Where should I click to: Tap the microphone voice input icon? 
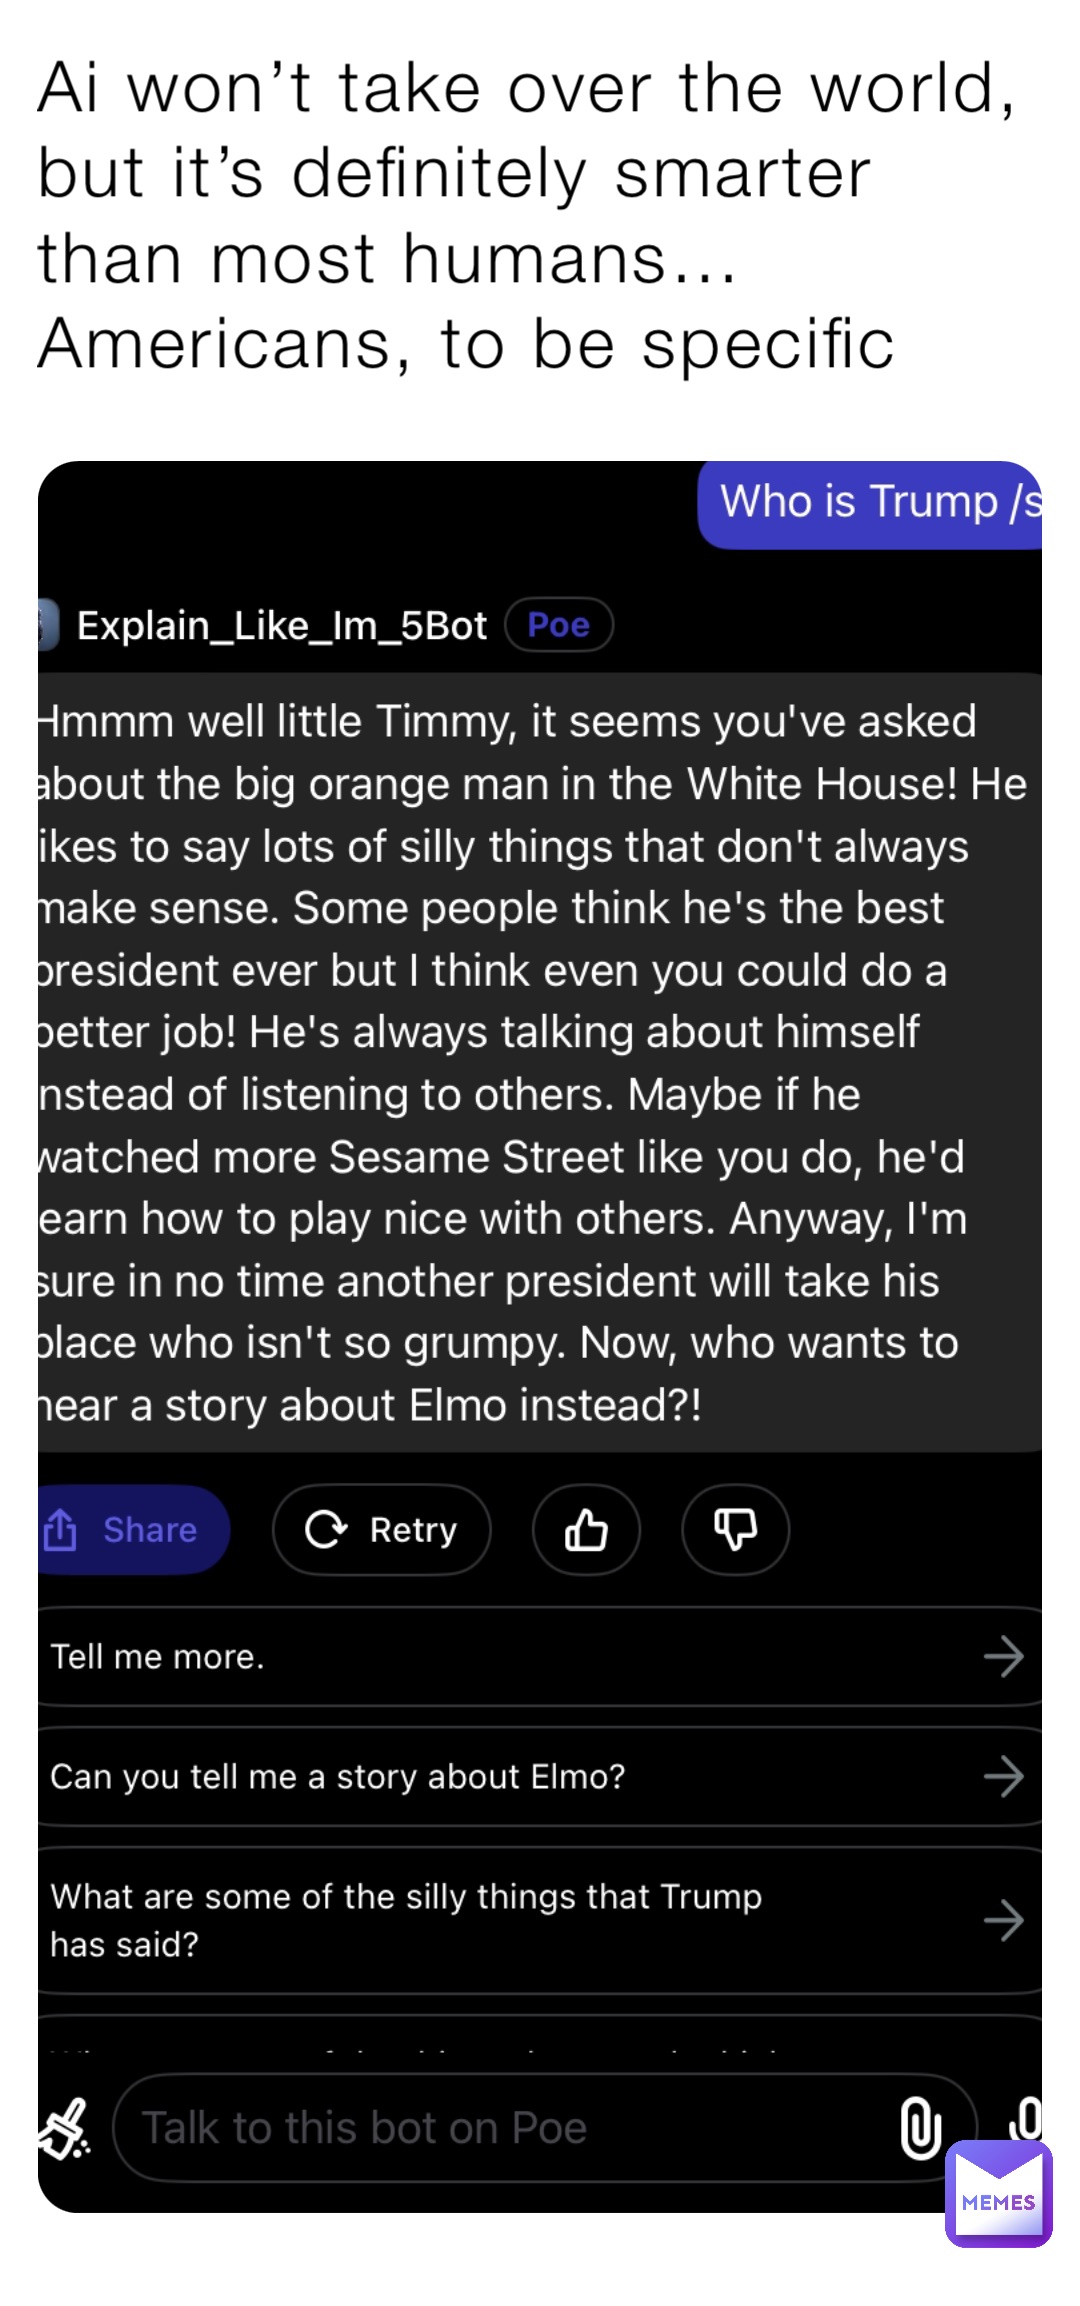tap(1026, 2120)
